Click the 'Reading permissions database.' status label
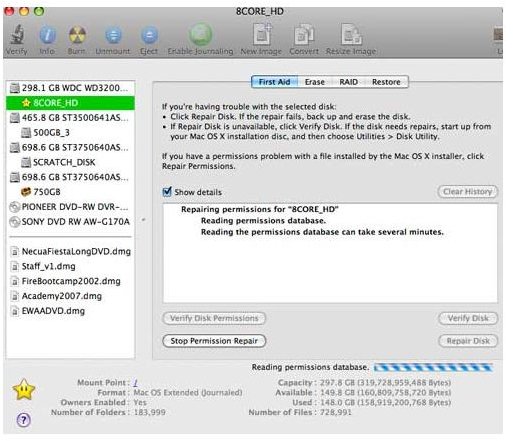 pyautogui.click(x=310, y=367)
